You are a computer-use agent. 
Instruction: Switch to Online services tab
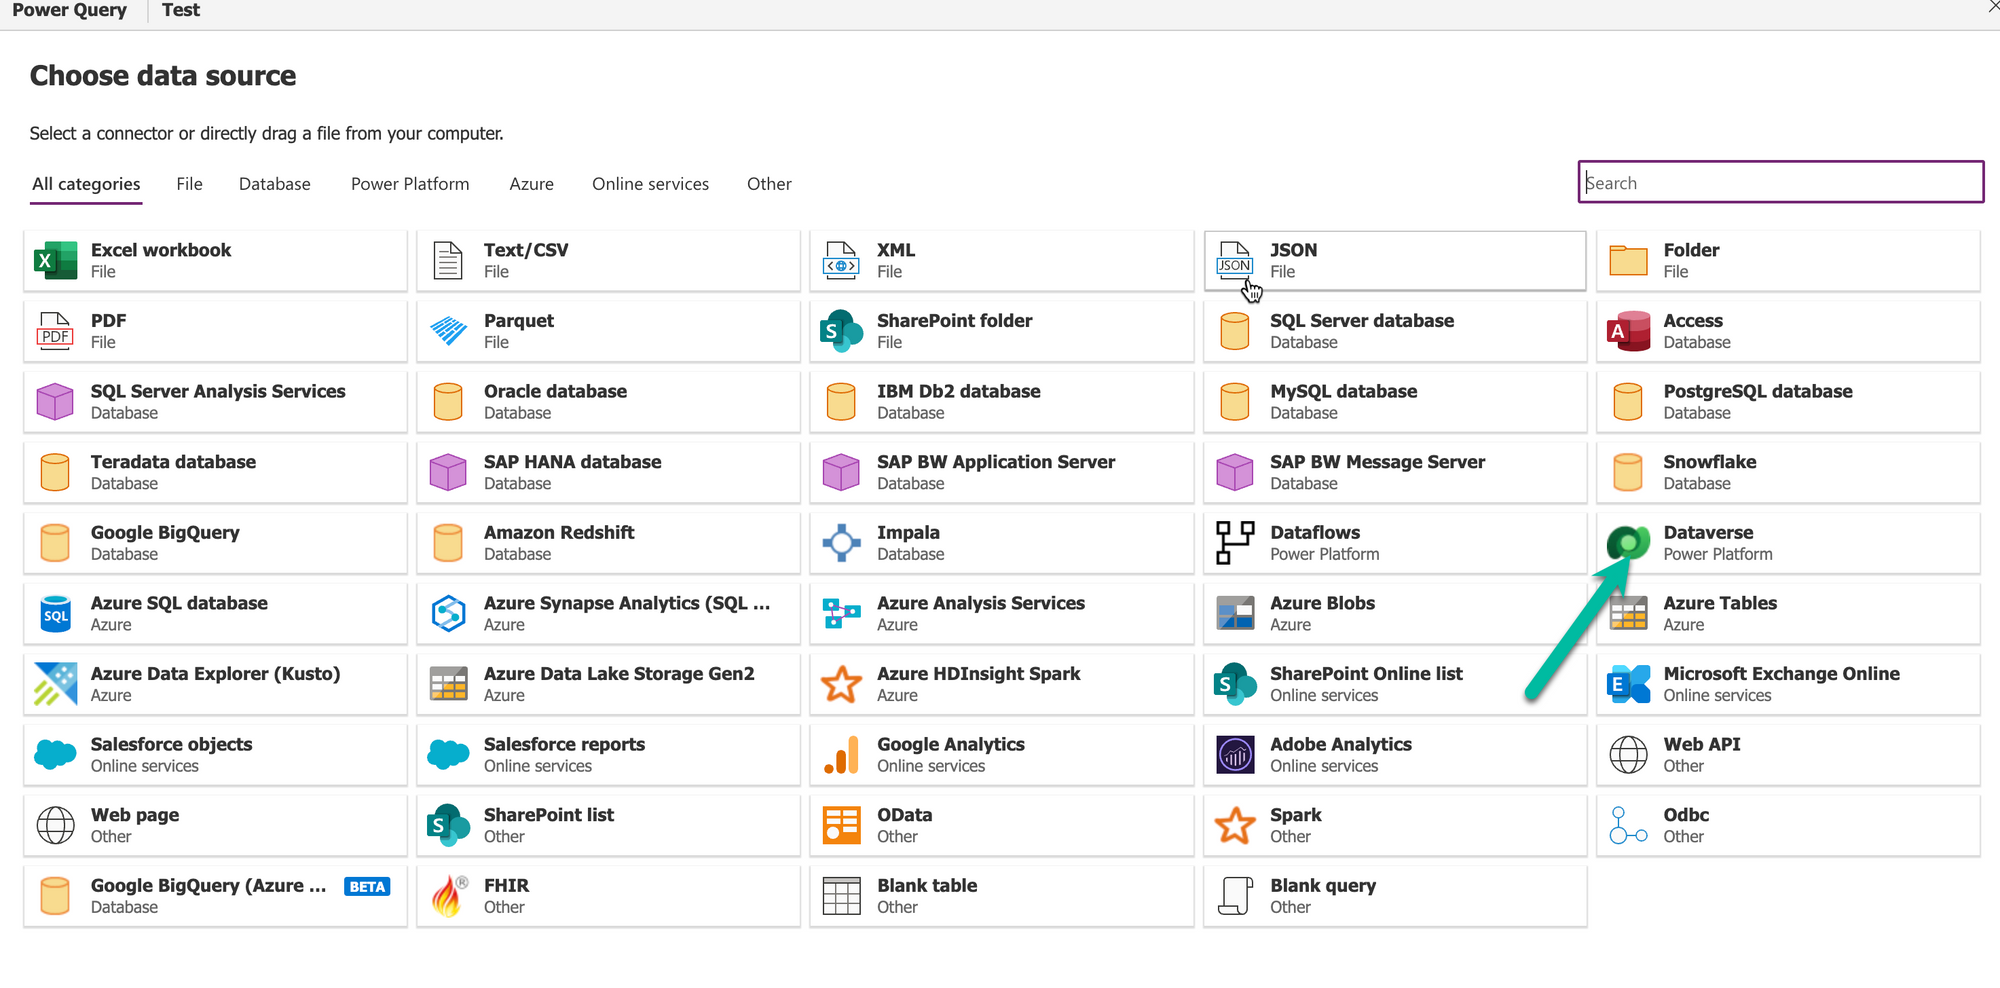650,184
